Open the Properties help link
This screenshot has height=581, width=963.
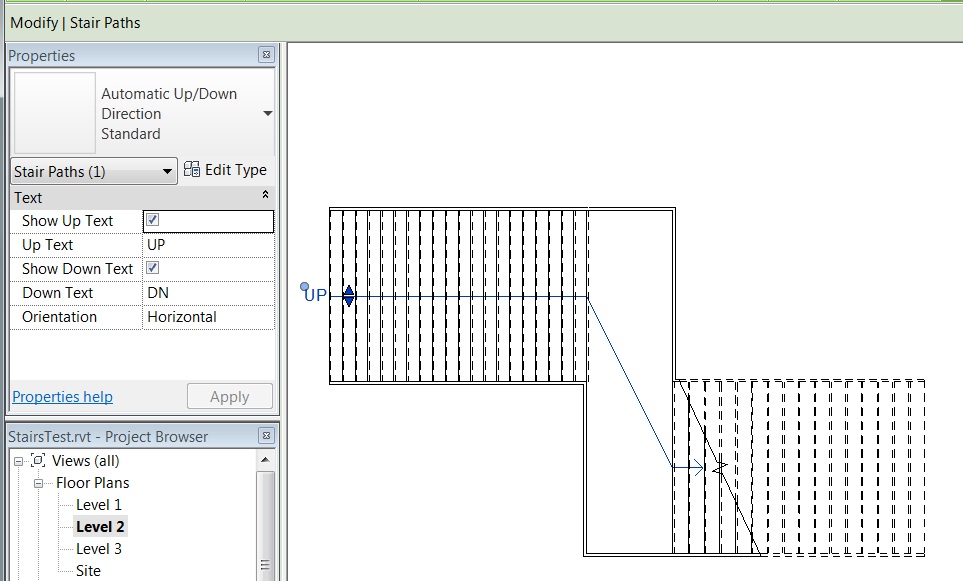click(63, 397)
